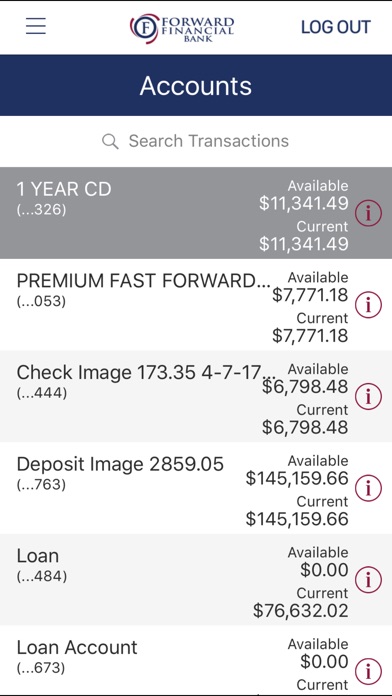Show info for Loan Account (...673)
Screen dimensions: 392x696
(x=368, y=671)
